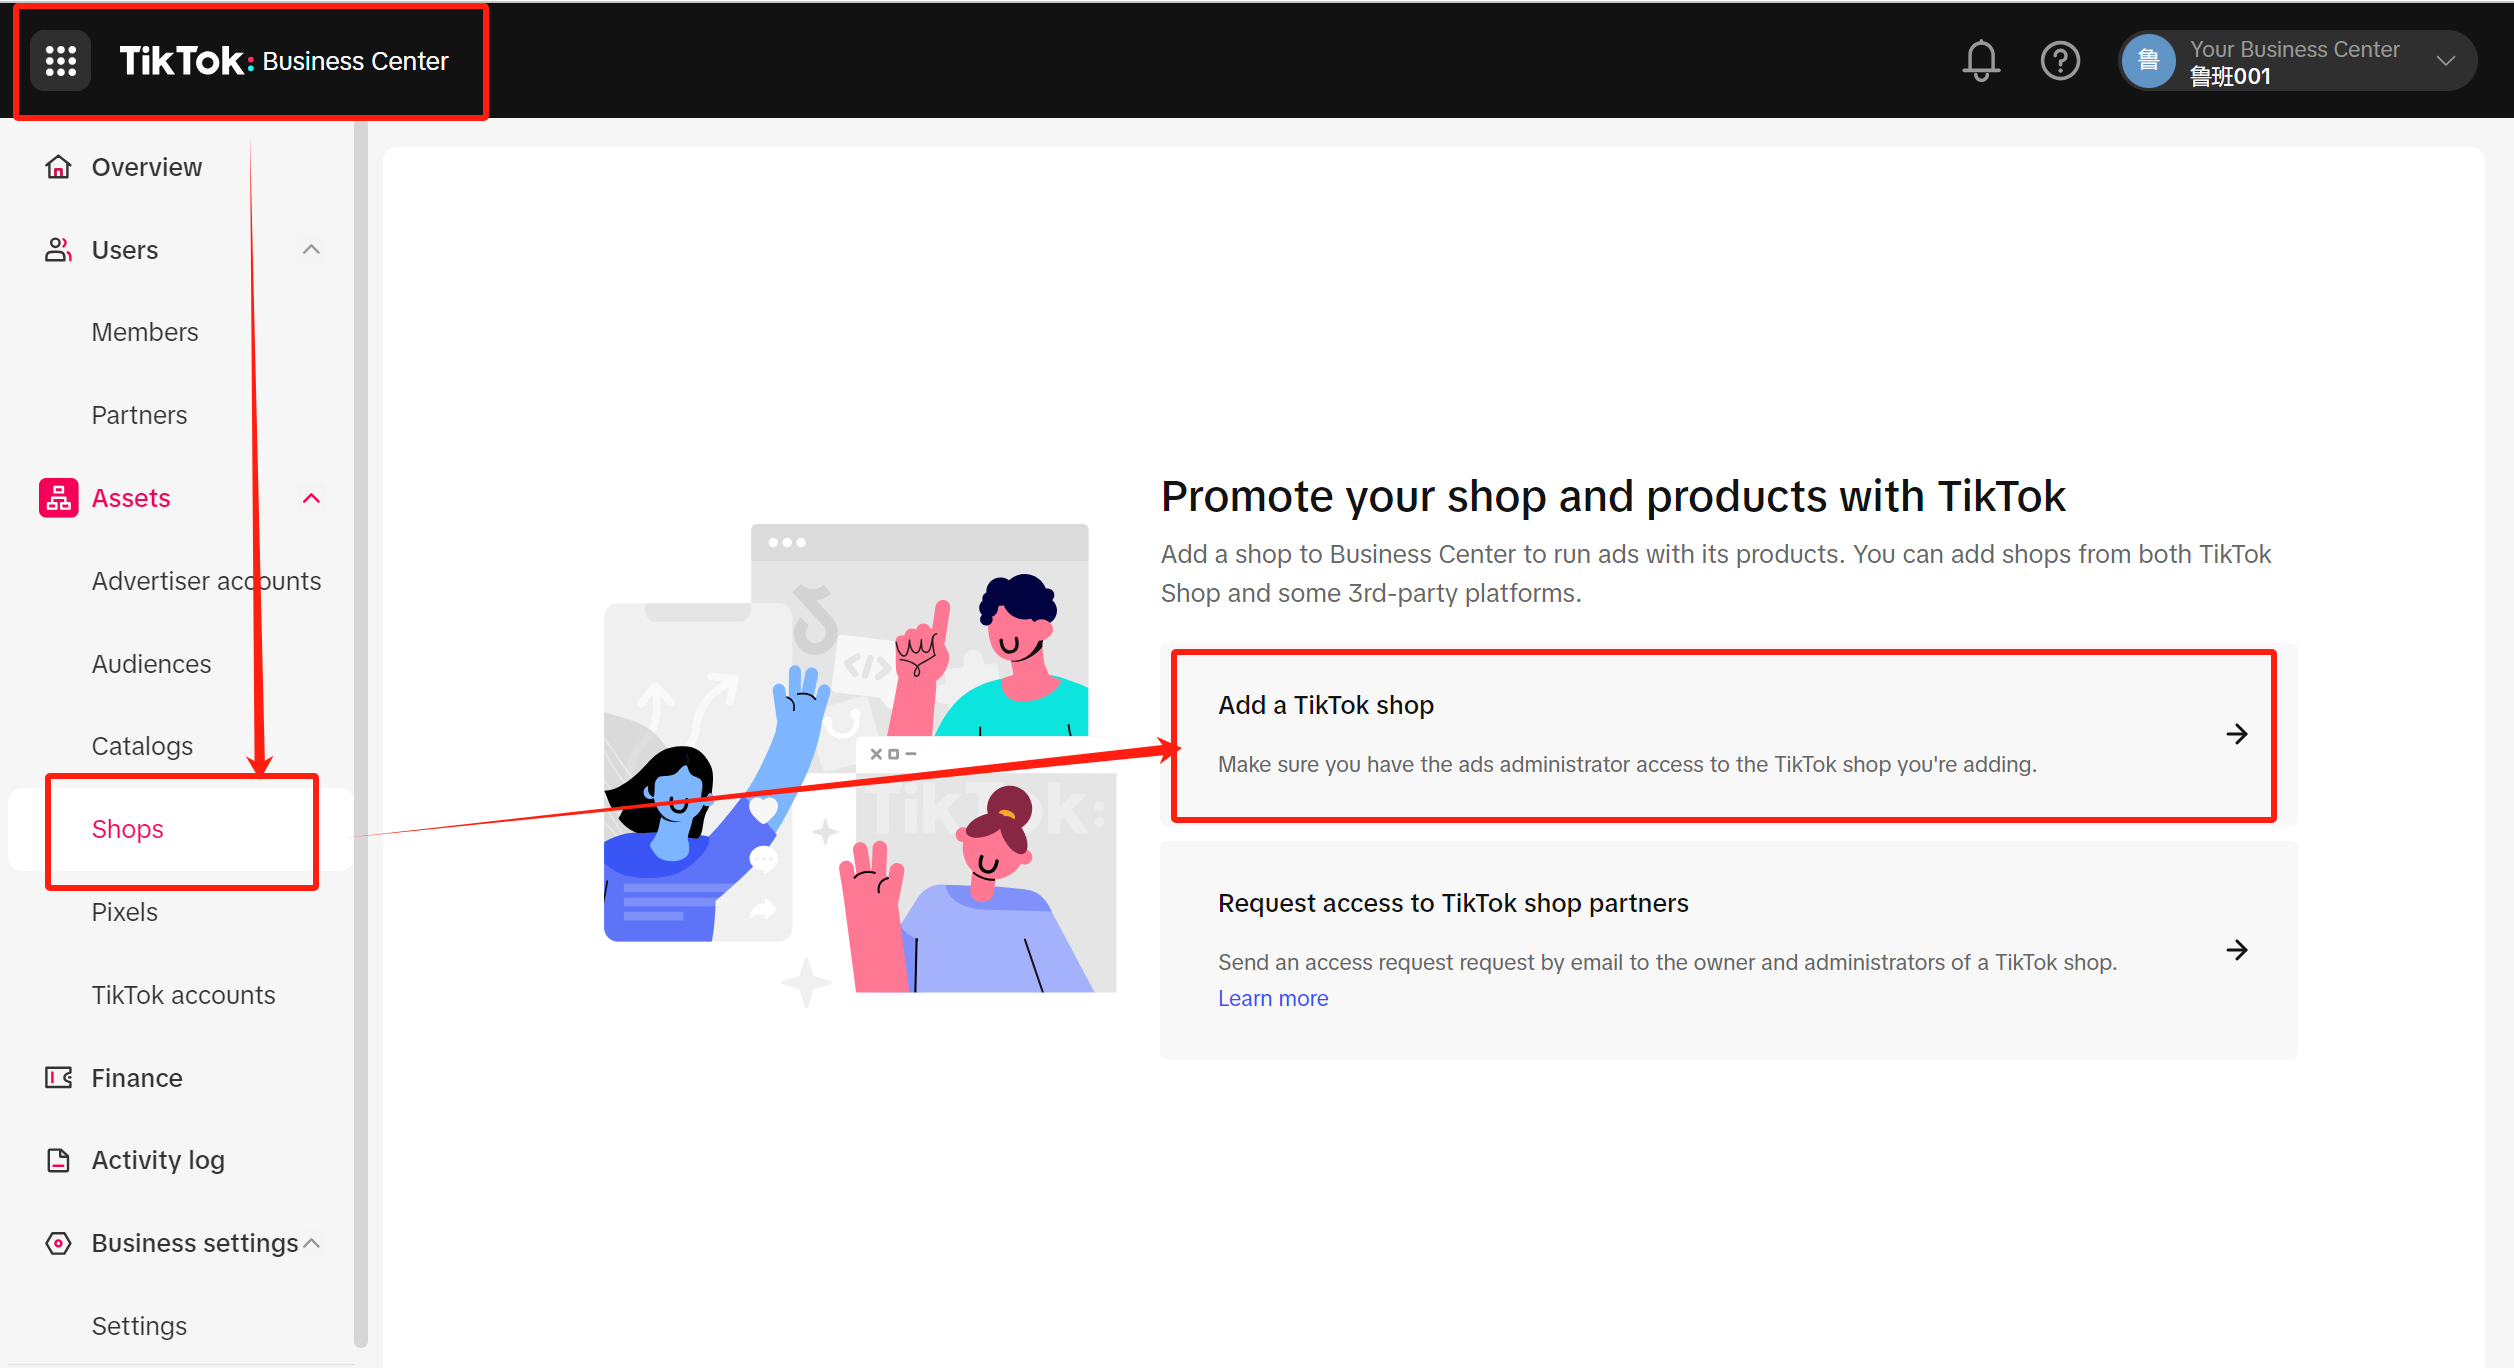This screenshot has width=2514, height=1368.
Task: Click the Activity log document icon
Action: (x=59, y=1160)
